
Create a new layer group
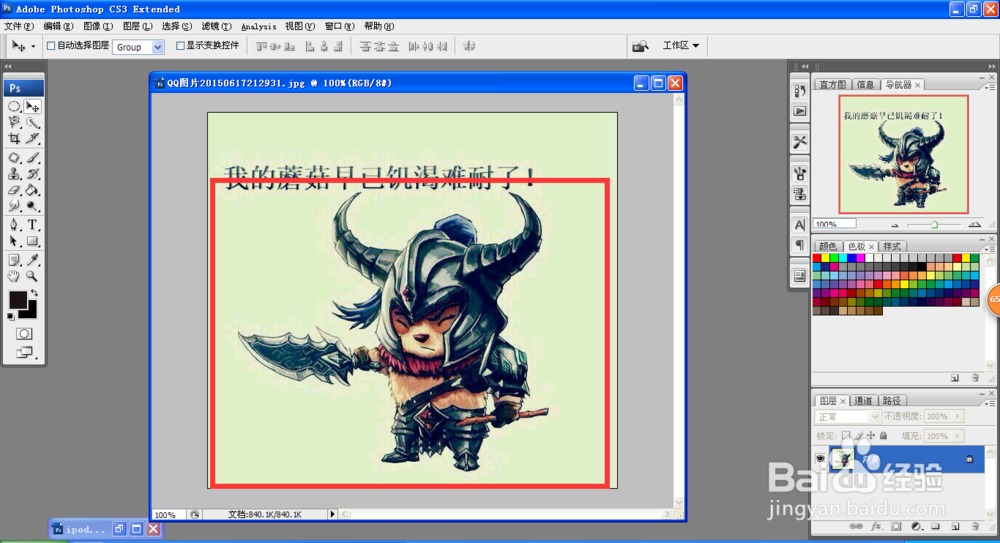[935, 527]
